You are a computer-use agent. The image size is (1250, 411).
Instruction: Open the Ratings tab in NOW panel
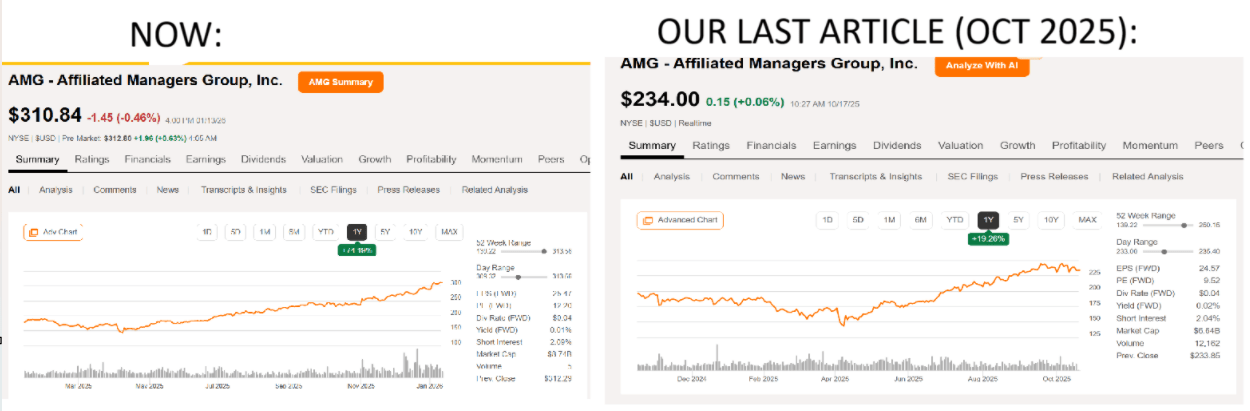pos(92,159)
